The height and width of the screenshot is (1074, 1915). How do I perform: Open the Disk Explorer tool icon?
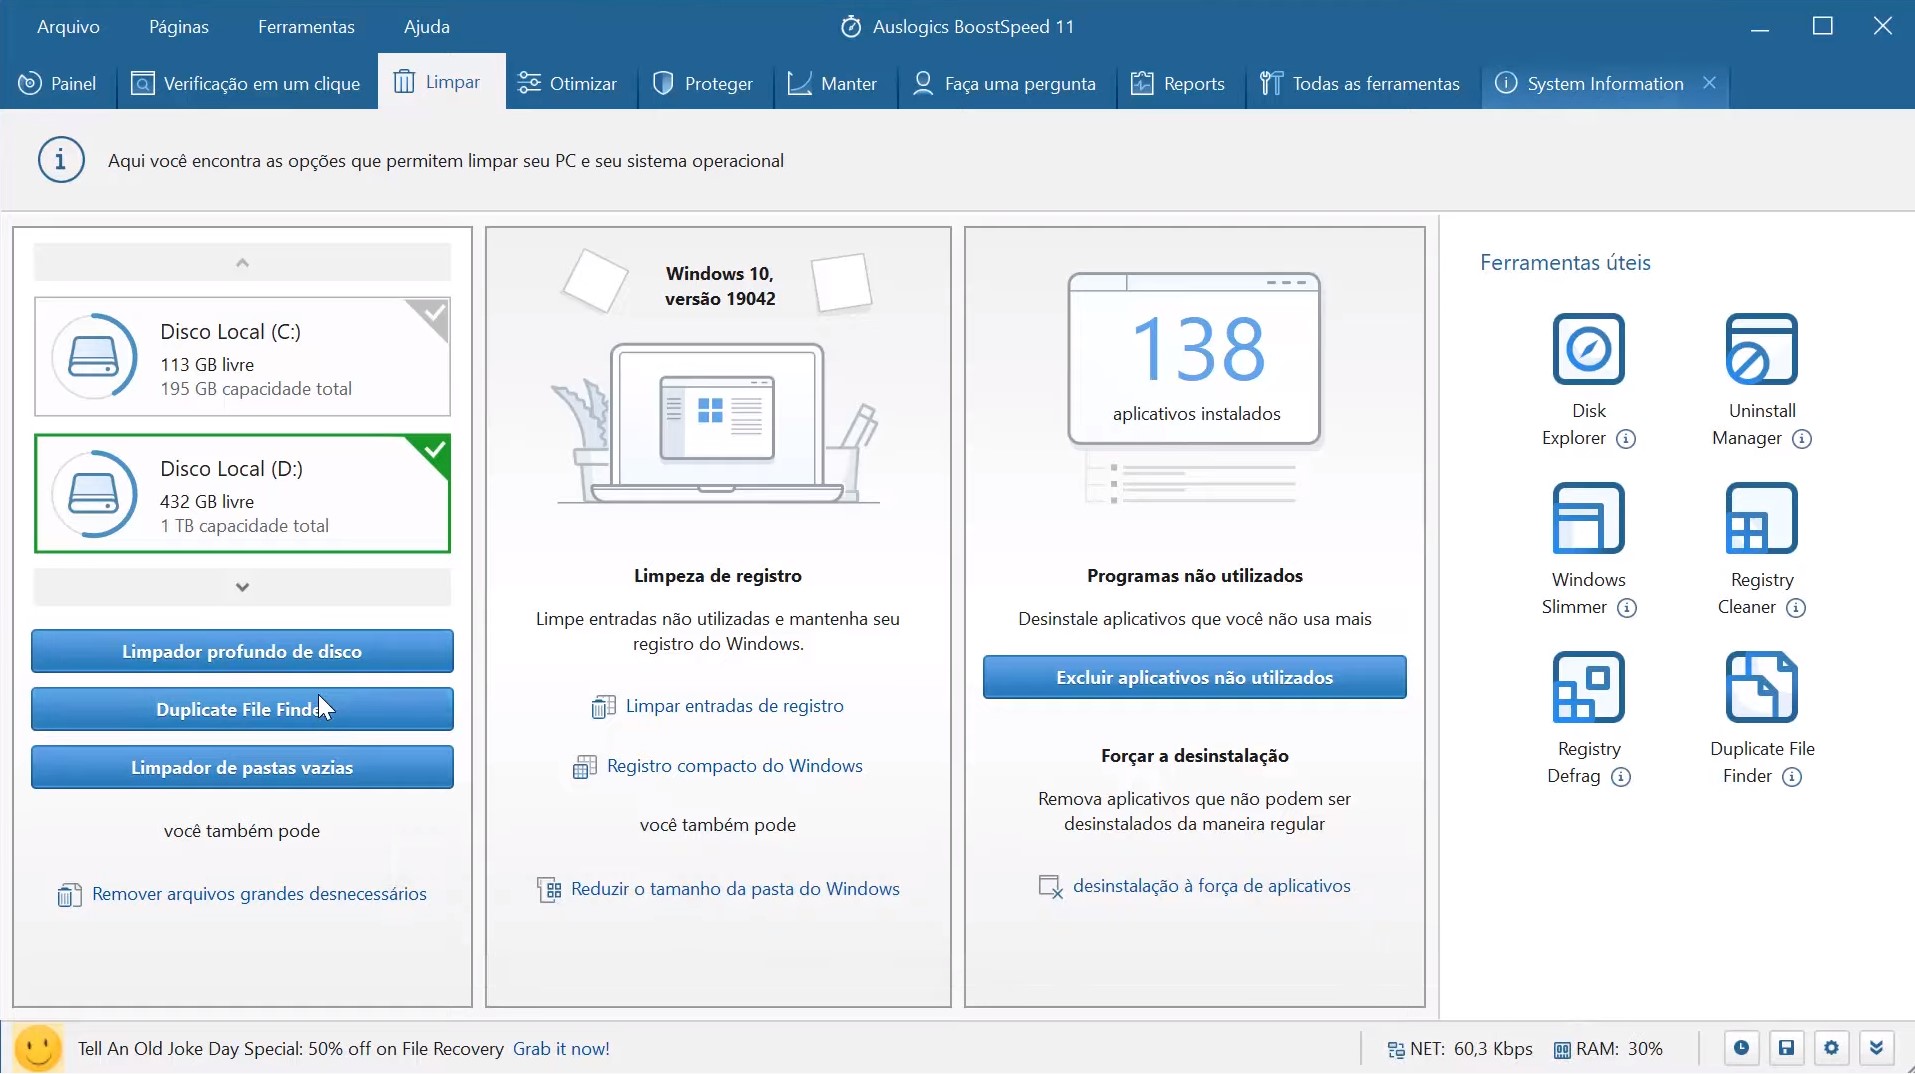1588,349
